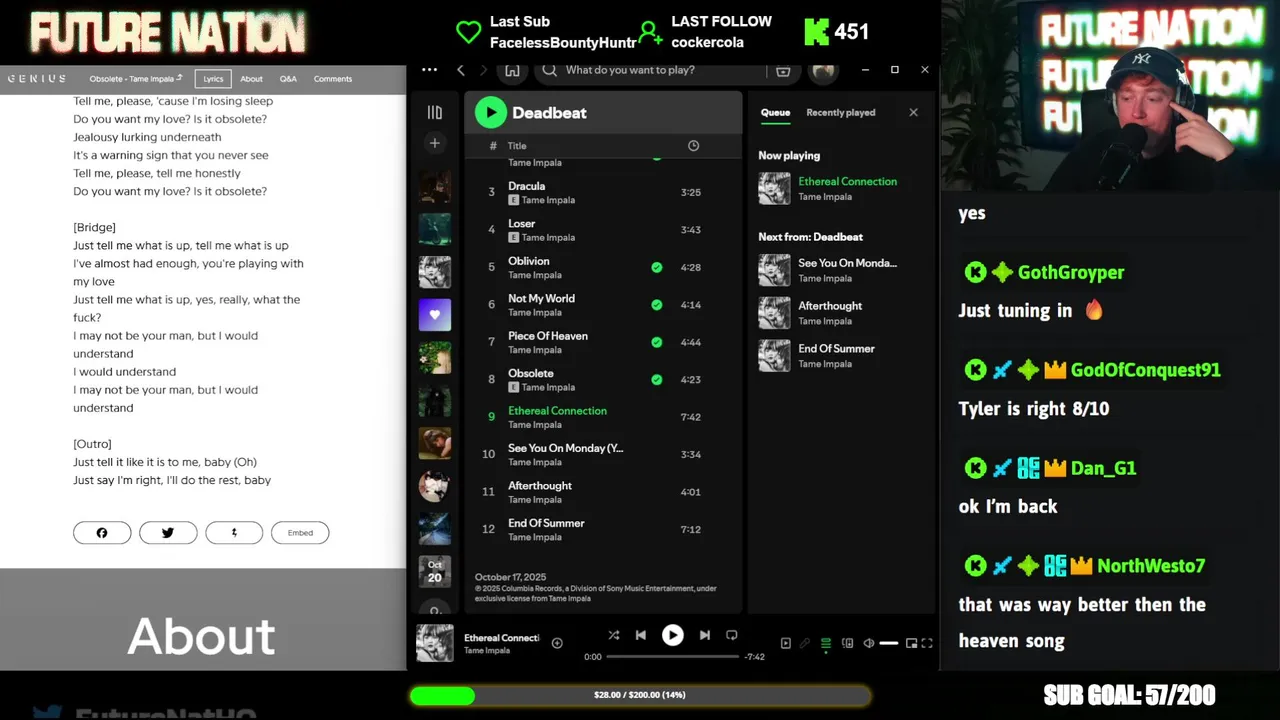Open the Spotify profile avatar
Image resolution: width=1280 pixels, height=720 pixels.
coord(823,70)
